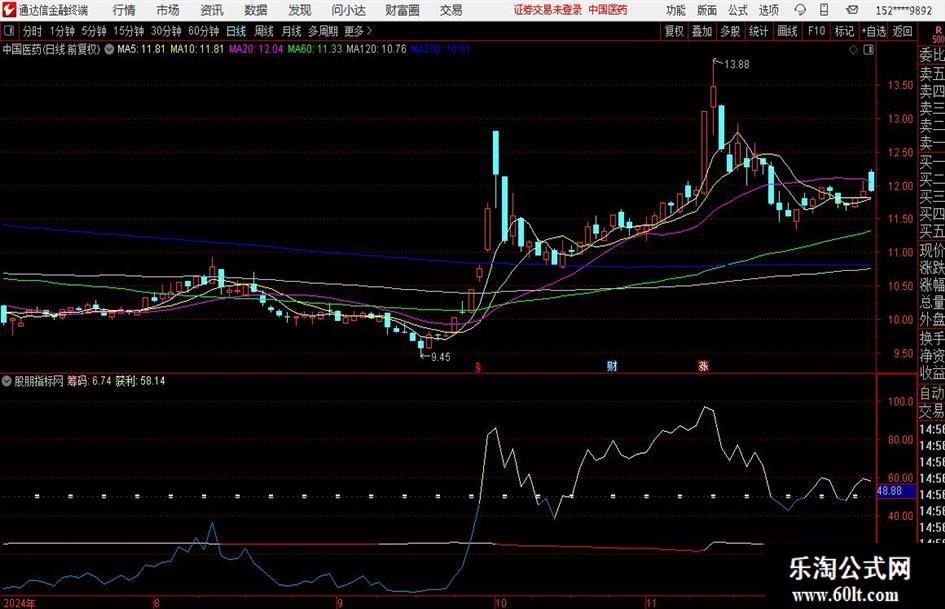Open the 功能 menu
This screenshot has height=609, width=945.
pos(676,10)
